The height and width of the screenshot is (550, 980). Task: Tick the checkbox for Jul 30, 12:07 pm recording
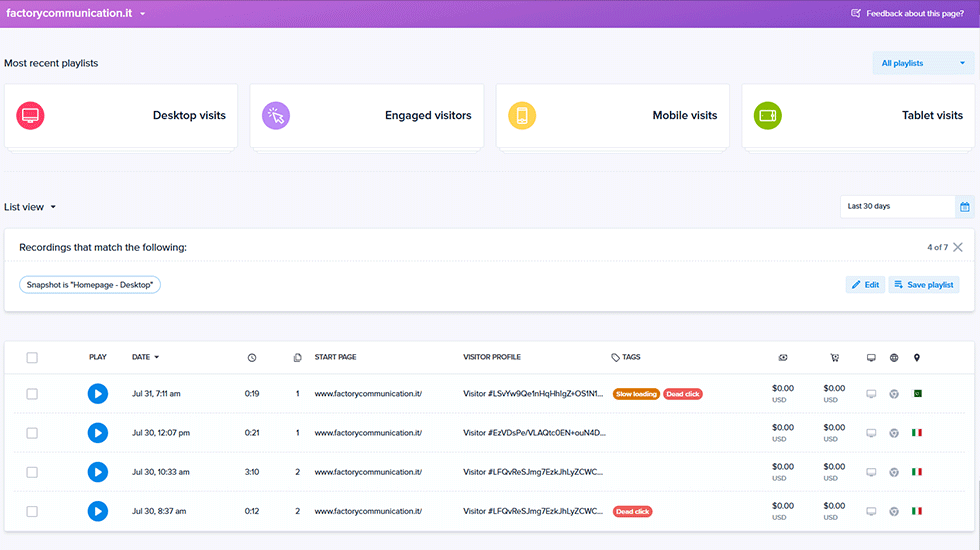point(32,432)
